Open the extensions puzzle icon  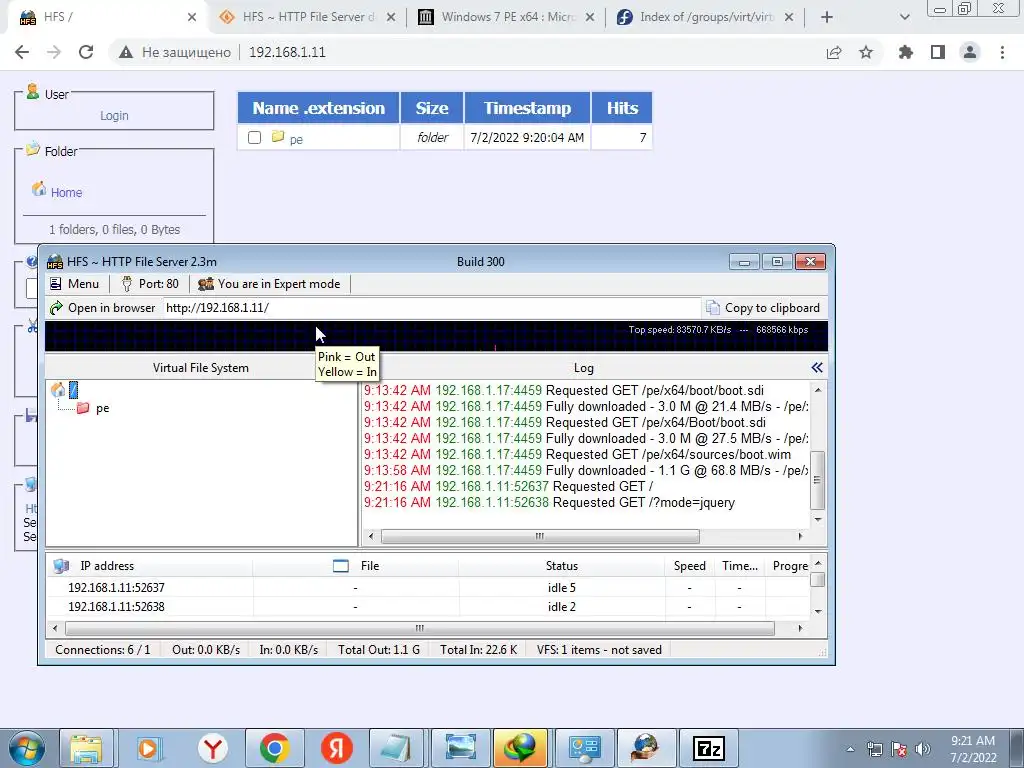pos(905,52)
